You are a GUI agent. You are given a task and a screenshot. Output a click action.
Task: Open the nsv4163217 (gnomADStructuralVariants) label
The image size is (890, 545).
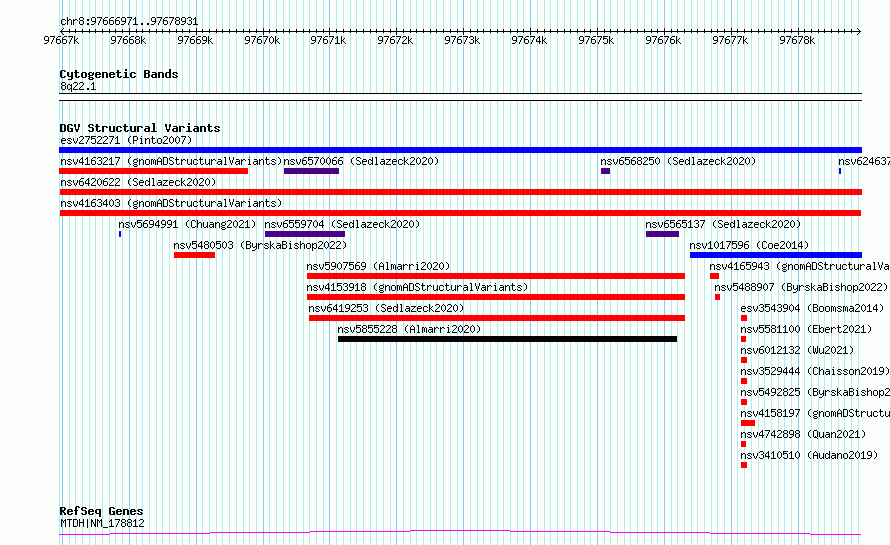click(171, 161)
